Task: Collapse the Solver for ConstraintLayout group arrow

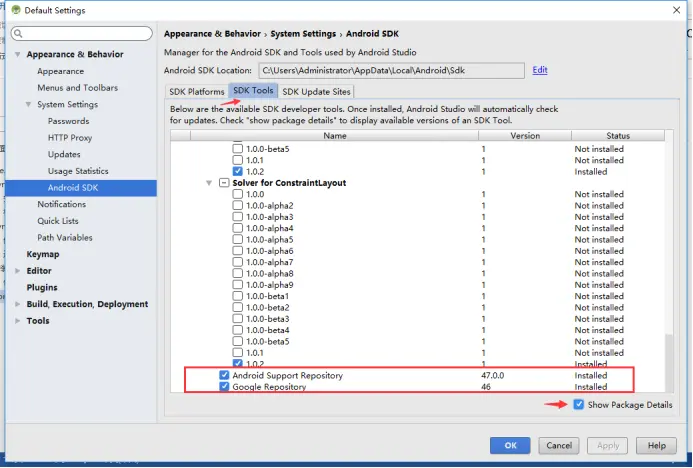Action: tap(209, 183)
